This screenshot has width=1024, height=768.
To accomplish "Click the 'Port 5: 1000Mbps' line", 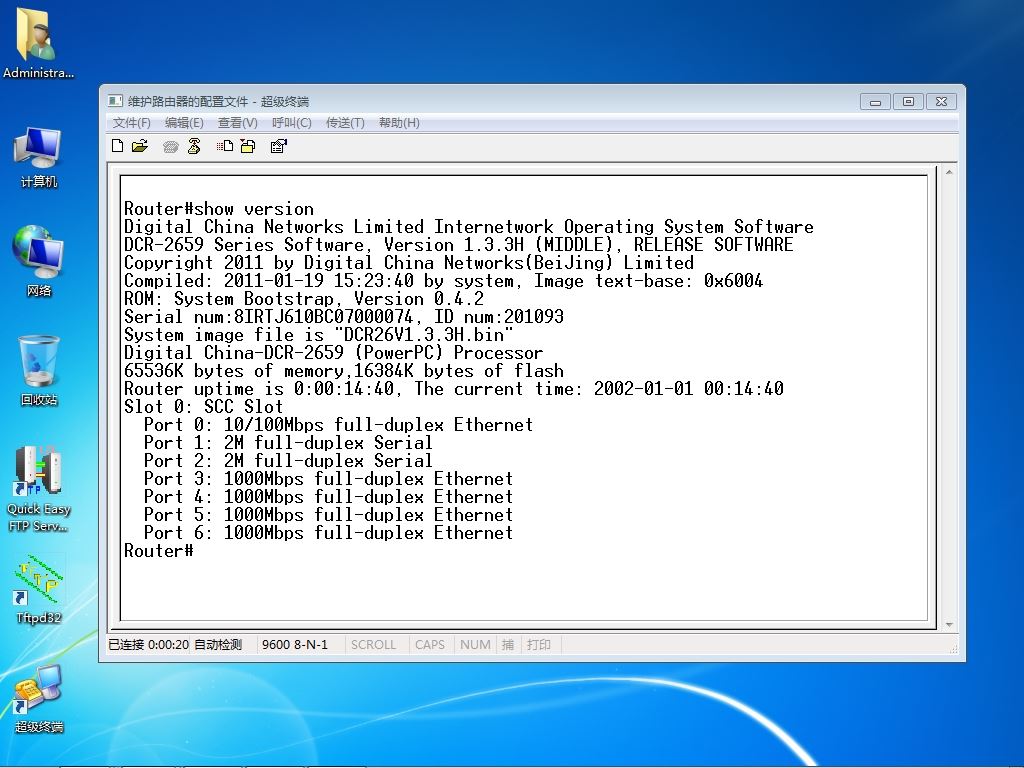I will tap(328, 515).
